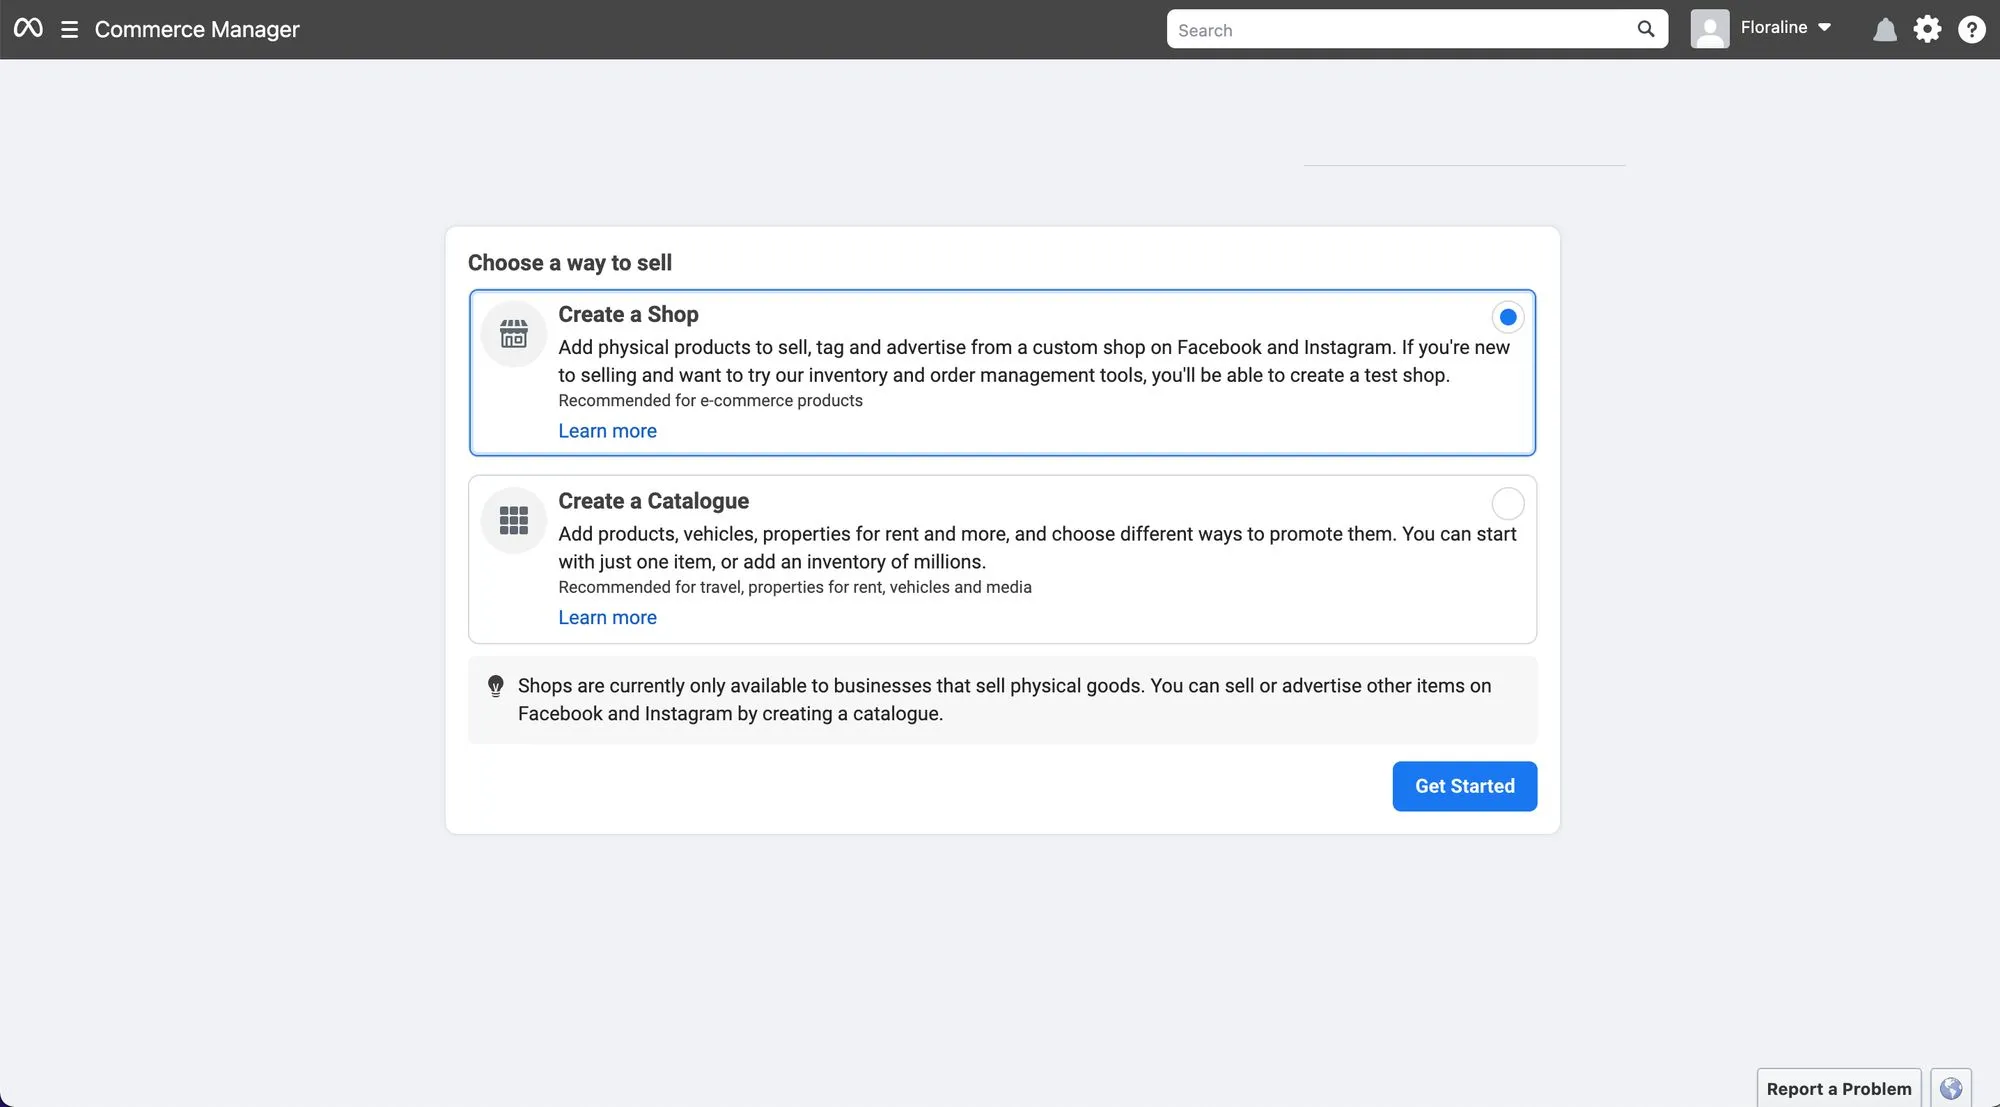Click the Report a Problem button
This screenshot has height=1107, width=2000.
coord(1838,1088)
